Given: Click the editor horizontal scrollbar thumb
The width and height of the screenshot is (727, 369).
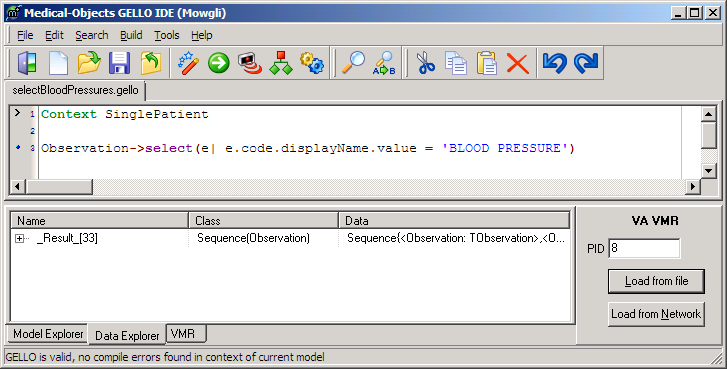Looking at the screenshot, I should 59,186.
